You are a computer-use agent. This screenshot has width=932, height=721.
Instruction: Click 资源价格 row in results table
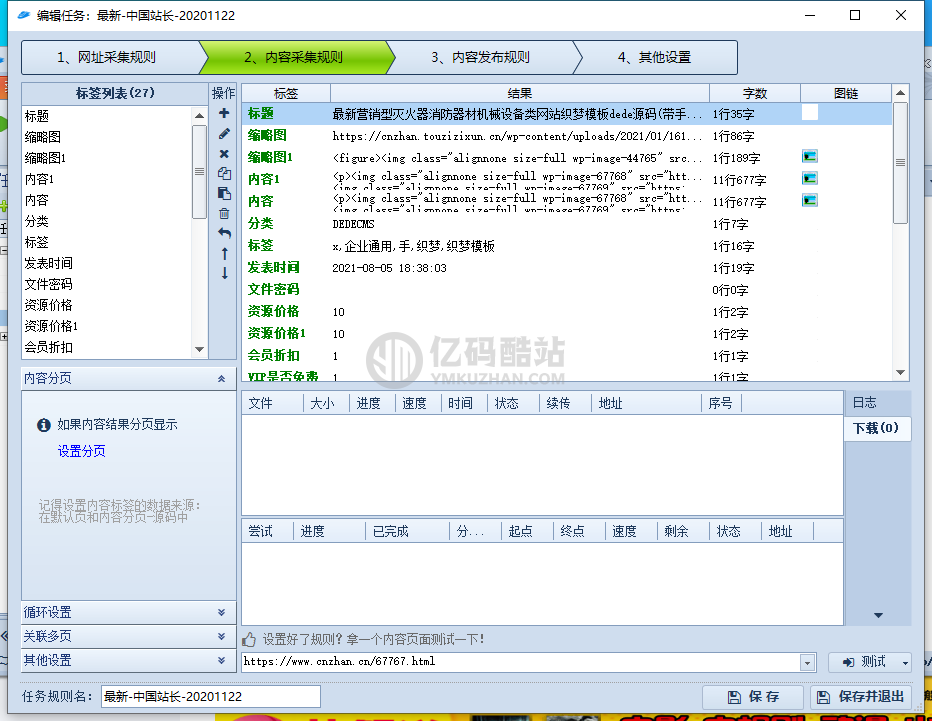pos(566,311)
